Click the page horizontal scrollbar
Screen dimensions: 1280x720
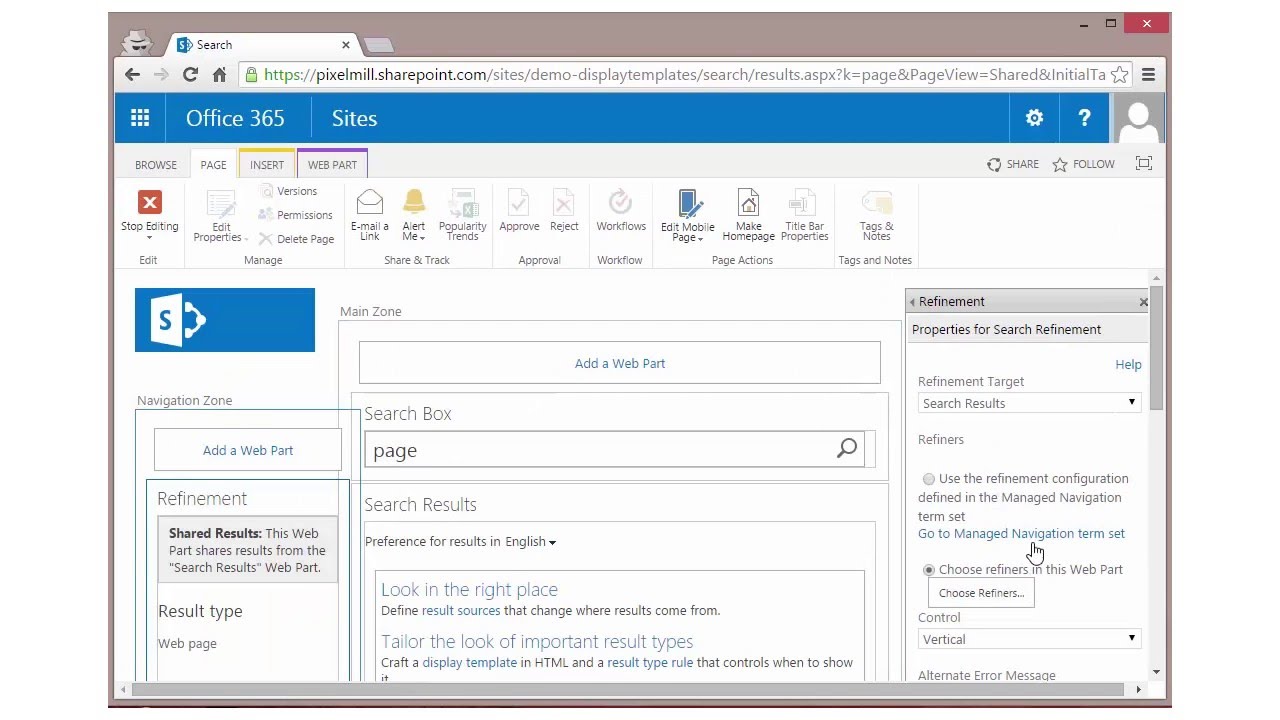tap(626, 690)
